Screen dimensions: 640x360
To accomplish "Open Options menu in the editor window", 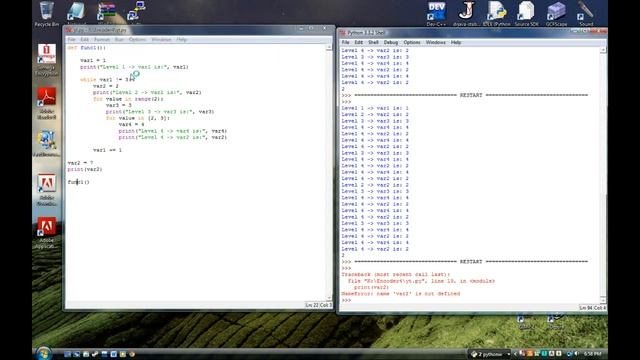I will tap(137, 40).
